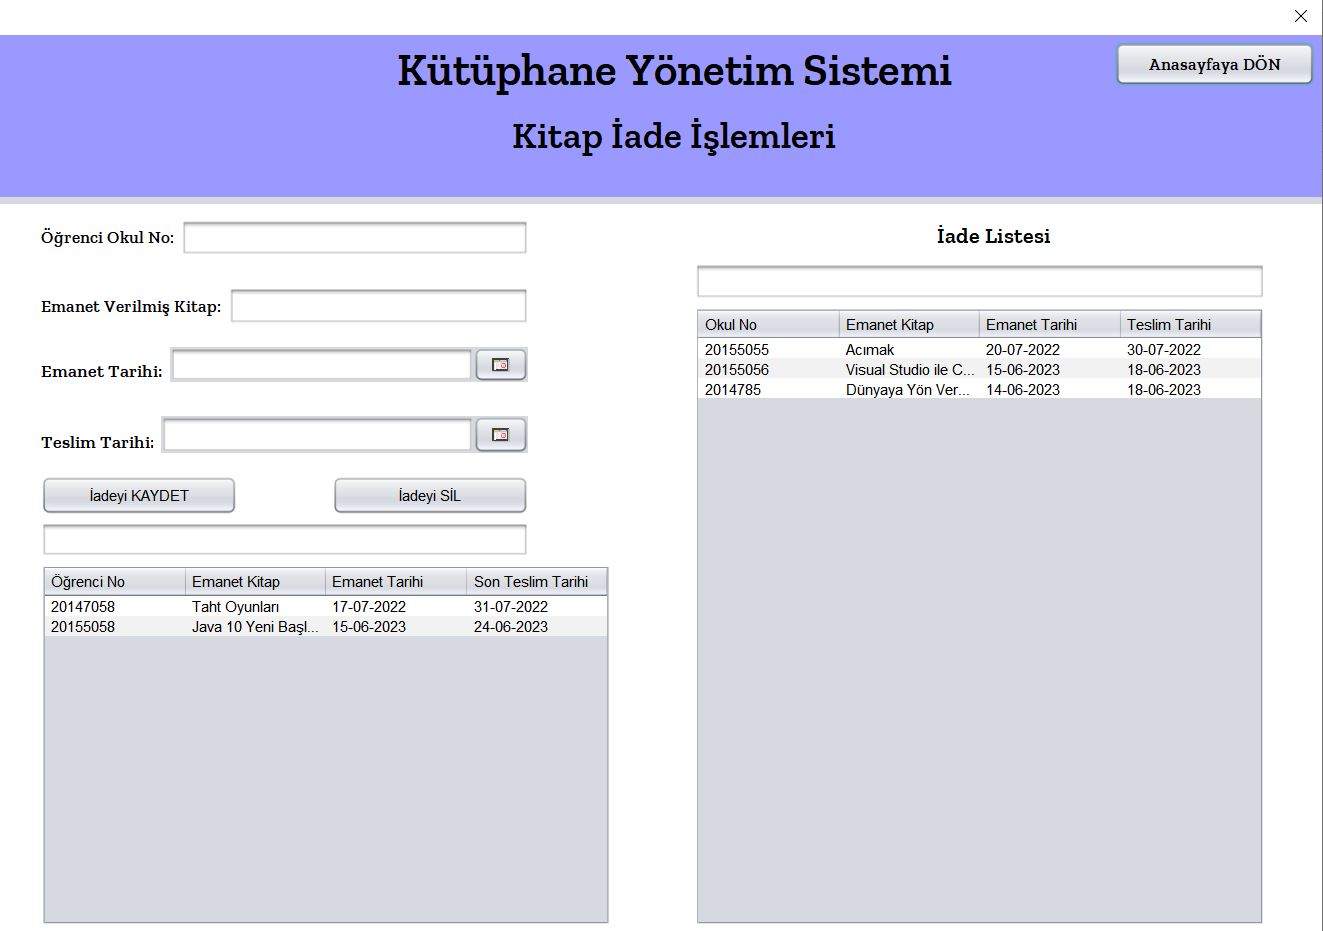Sort by Teslim Tarihi column header
Image resolution: width=1323 pixels, height=931 pixels.
pyautogui.click(x=1191, y=325)
